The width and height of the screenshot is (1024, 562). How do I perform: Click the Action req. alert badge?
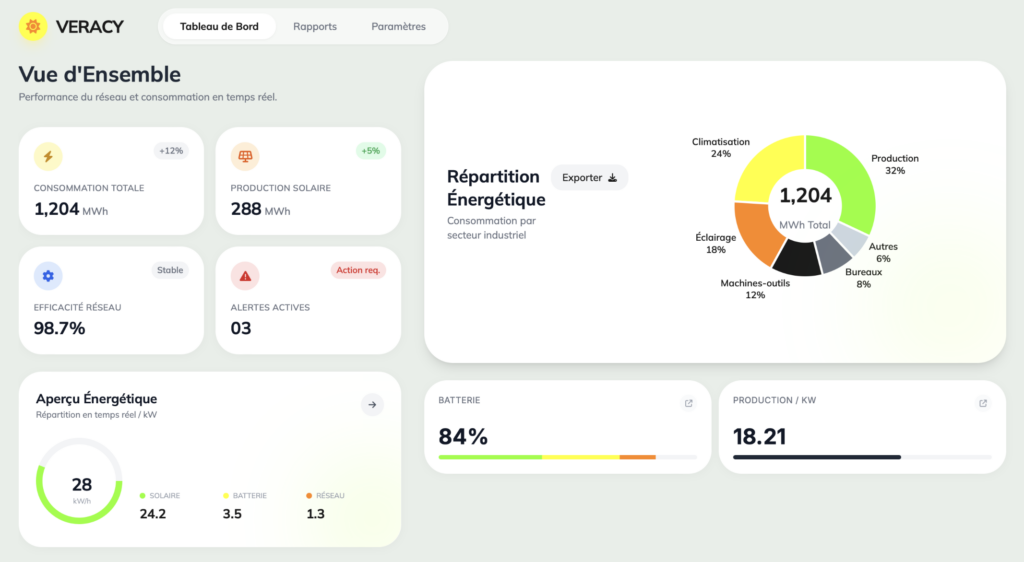pos(358,270)
